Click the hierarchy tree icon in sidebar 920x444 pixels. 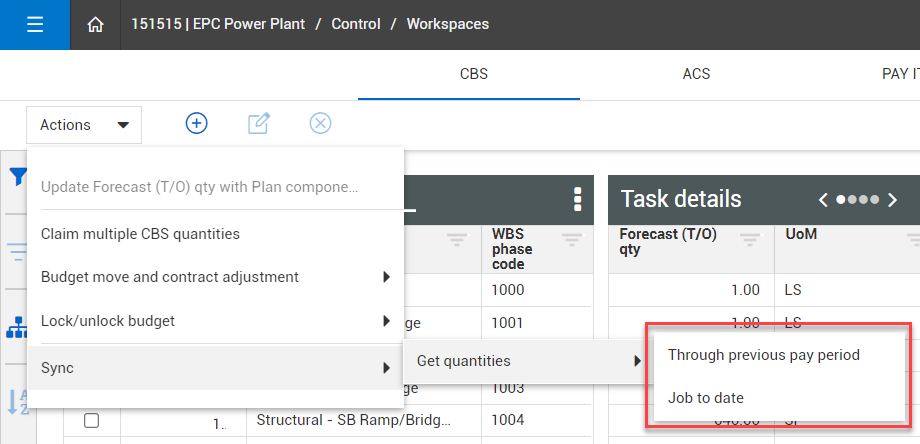click(17, 327)
